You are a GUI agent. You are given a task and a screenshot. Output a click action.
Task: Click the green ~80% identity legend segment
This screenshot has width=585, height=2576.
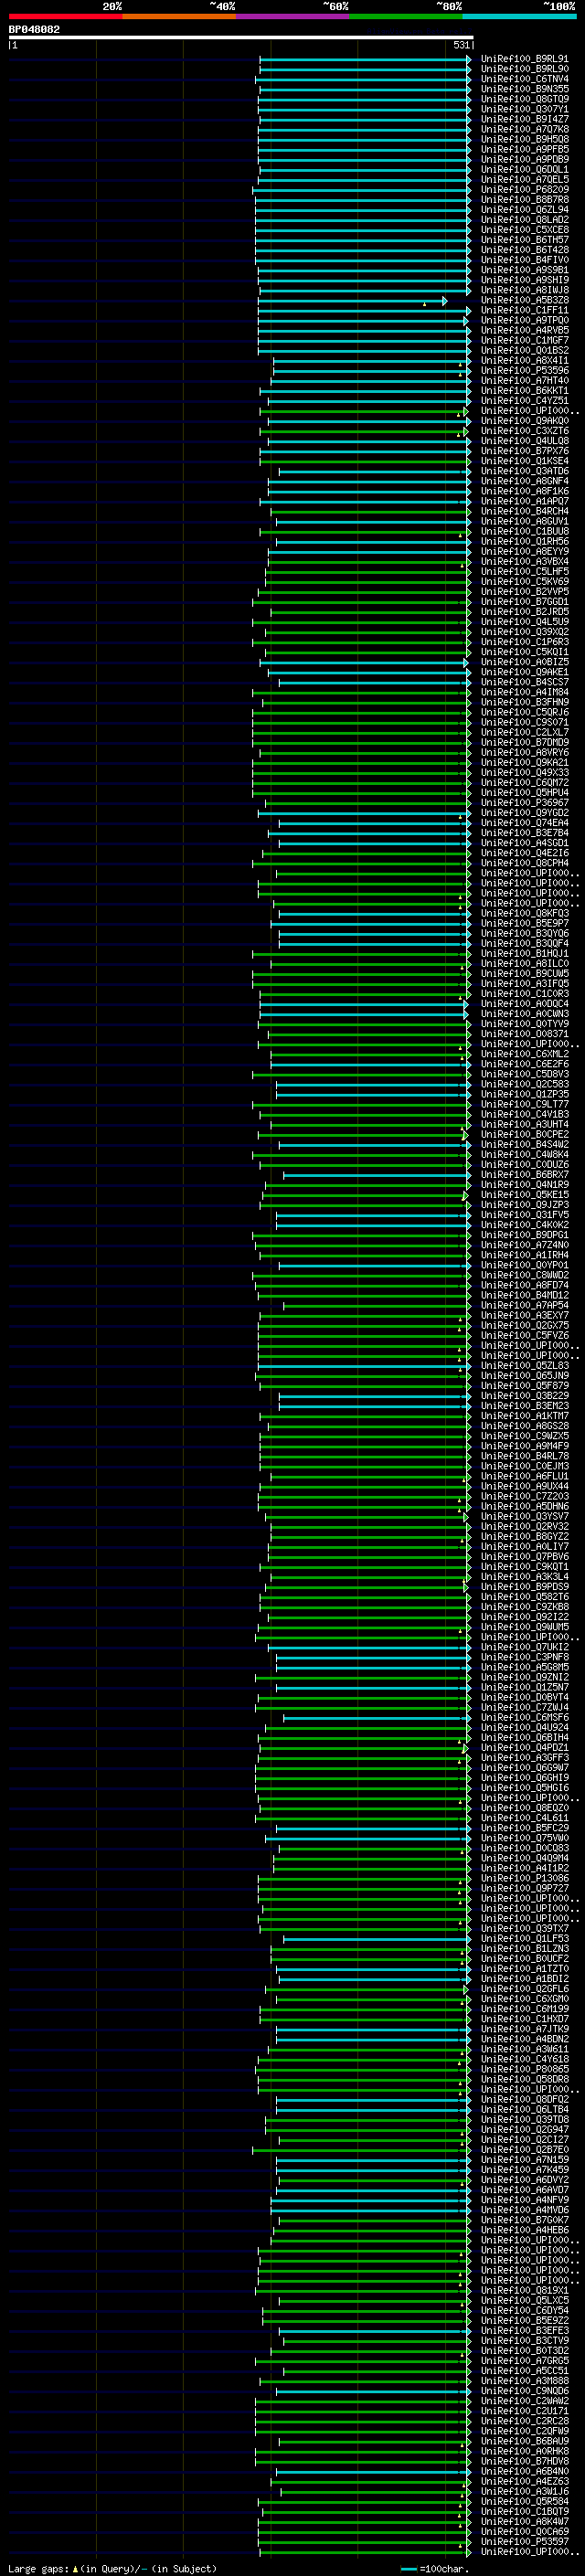(x=406, y=16)
